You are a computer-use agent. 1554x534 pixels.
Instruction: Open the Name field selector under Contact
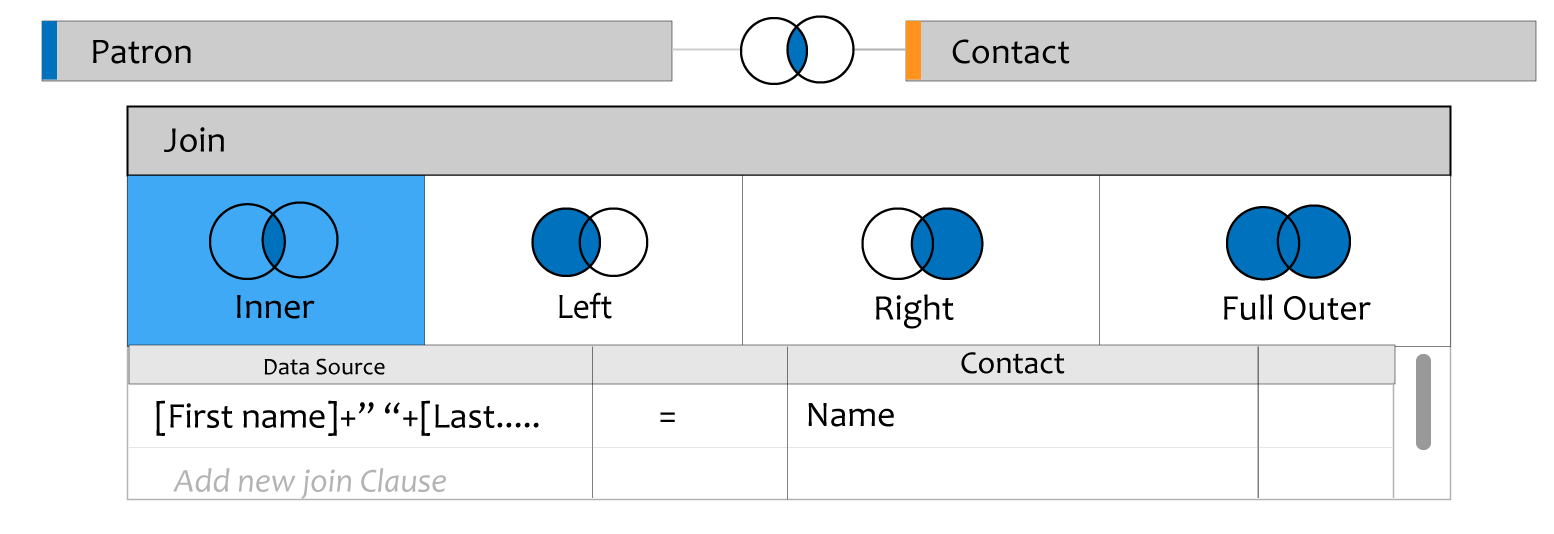tap(1022, 416)
